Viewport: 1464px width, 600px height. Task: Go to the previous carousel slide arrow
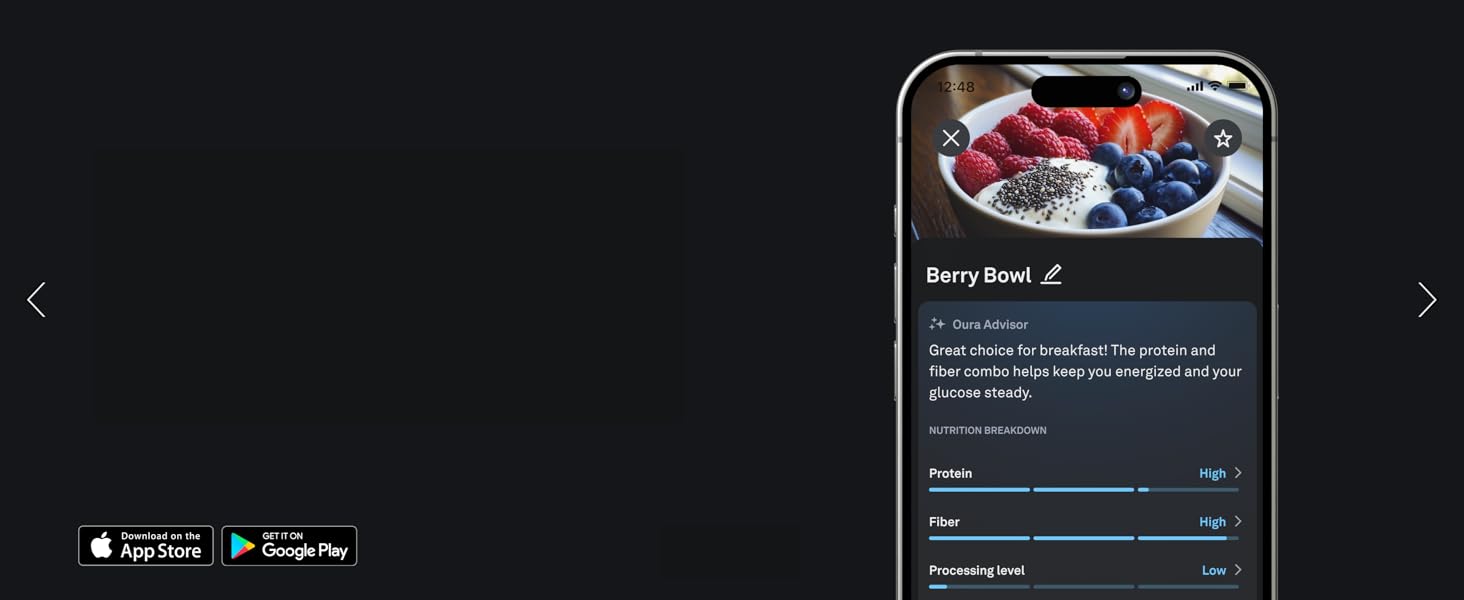(36, 300)
